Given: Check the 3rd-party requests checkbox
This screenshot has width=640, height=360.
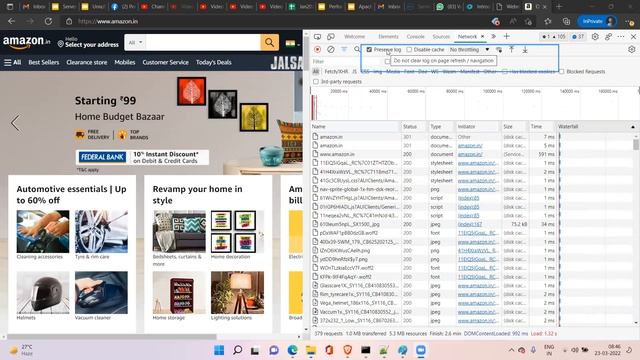Looking at the screenshot, I should pos(316,82).
